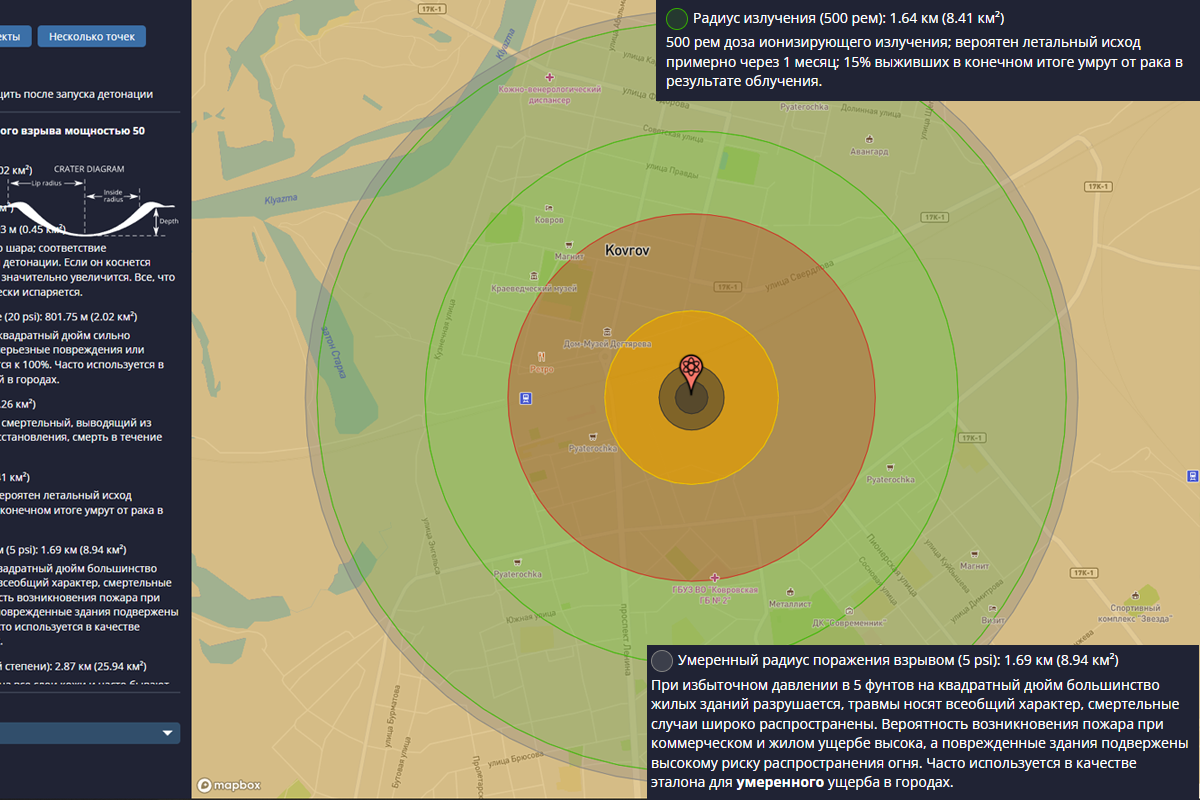Select the Спортивный комплекс Звезда icon
The height and width of the screenshot is (800, 1200).
pyautogui.click(x=1134, y=594)
